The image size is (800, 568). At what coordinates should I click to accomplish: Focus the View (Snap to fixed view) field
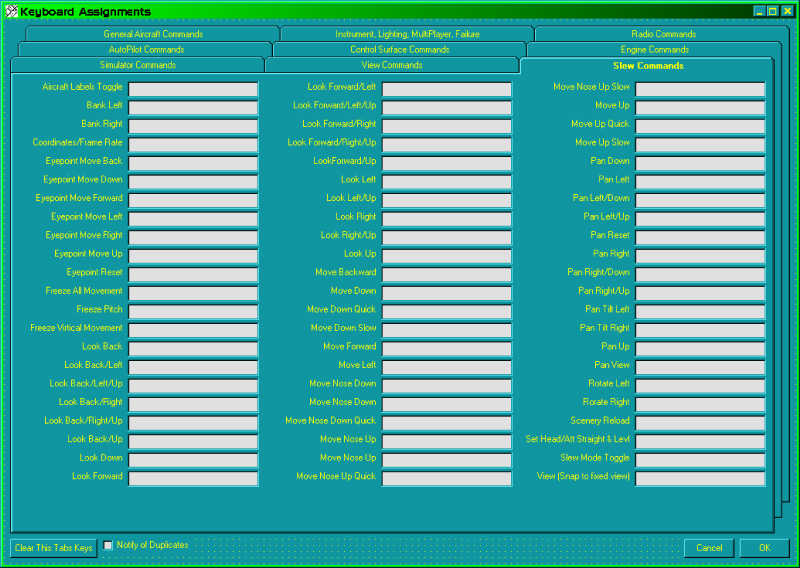[x=700, y=478]
